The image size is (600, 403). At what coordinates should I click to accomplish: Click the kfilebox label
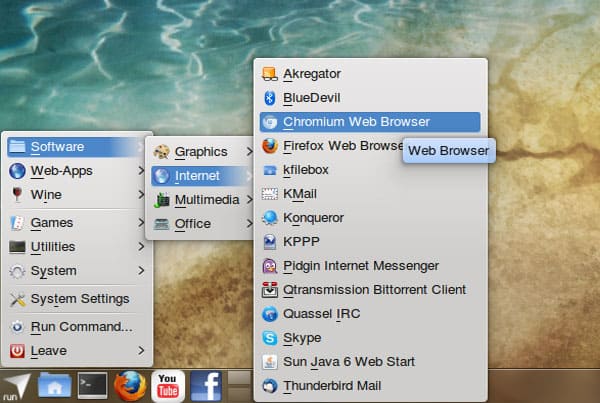pos(306,170)
